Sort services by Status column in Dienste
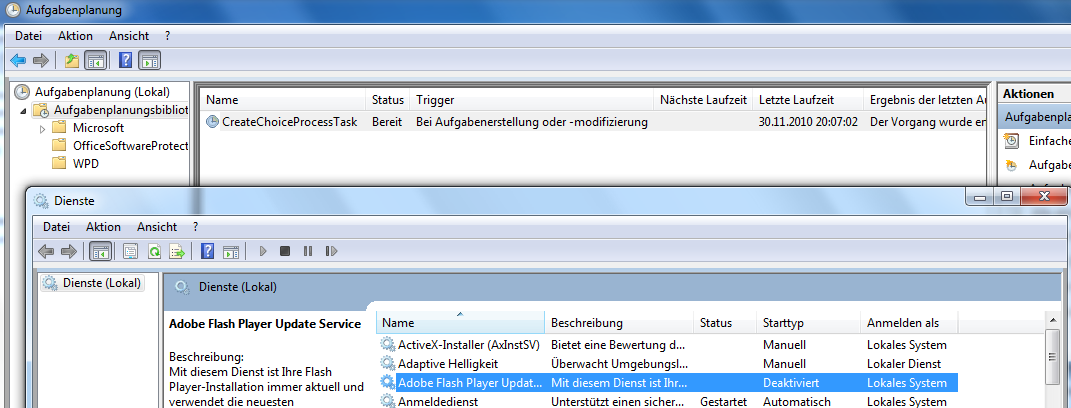Screen dimensions: 1071x408 click(725, 323)
